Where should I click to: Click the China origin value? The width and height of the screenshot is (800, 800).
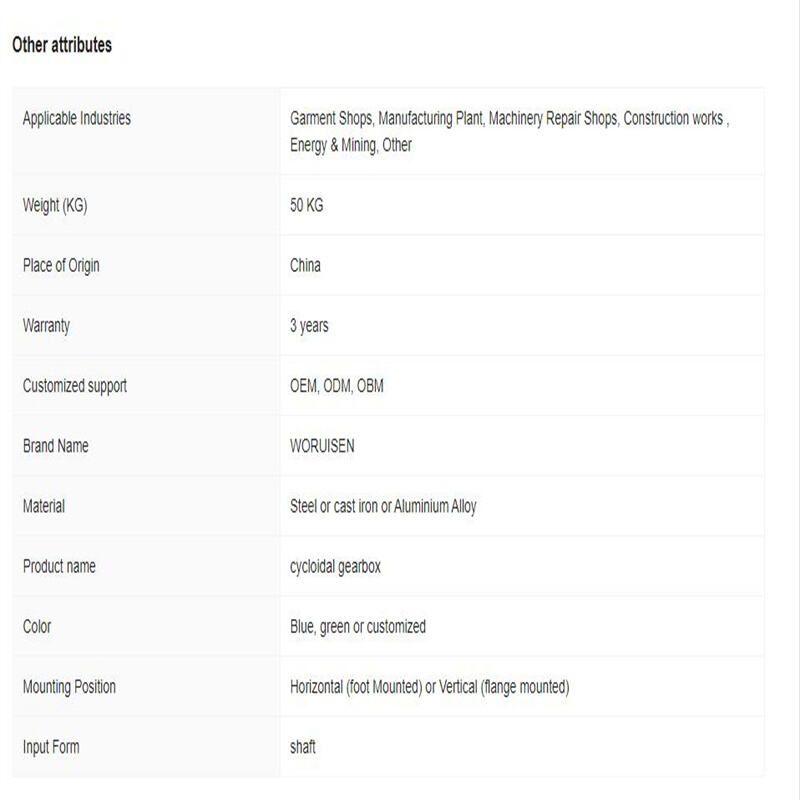click(305, 265)
